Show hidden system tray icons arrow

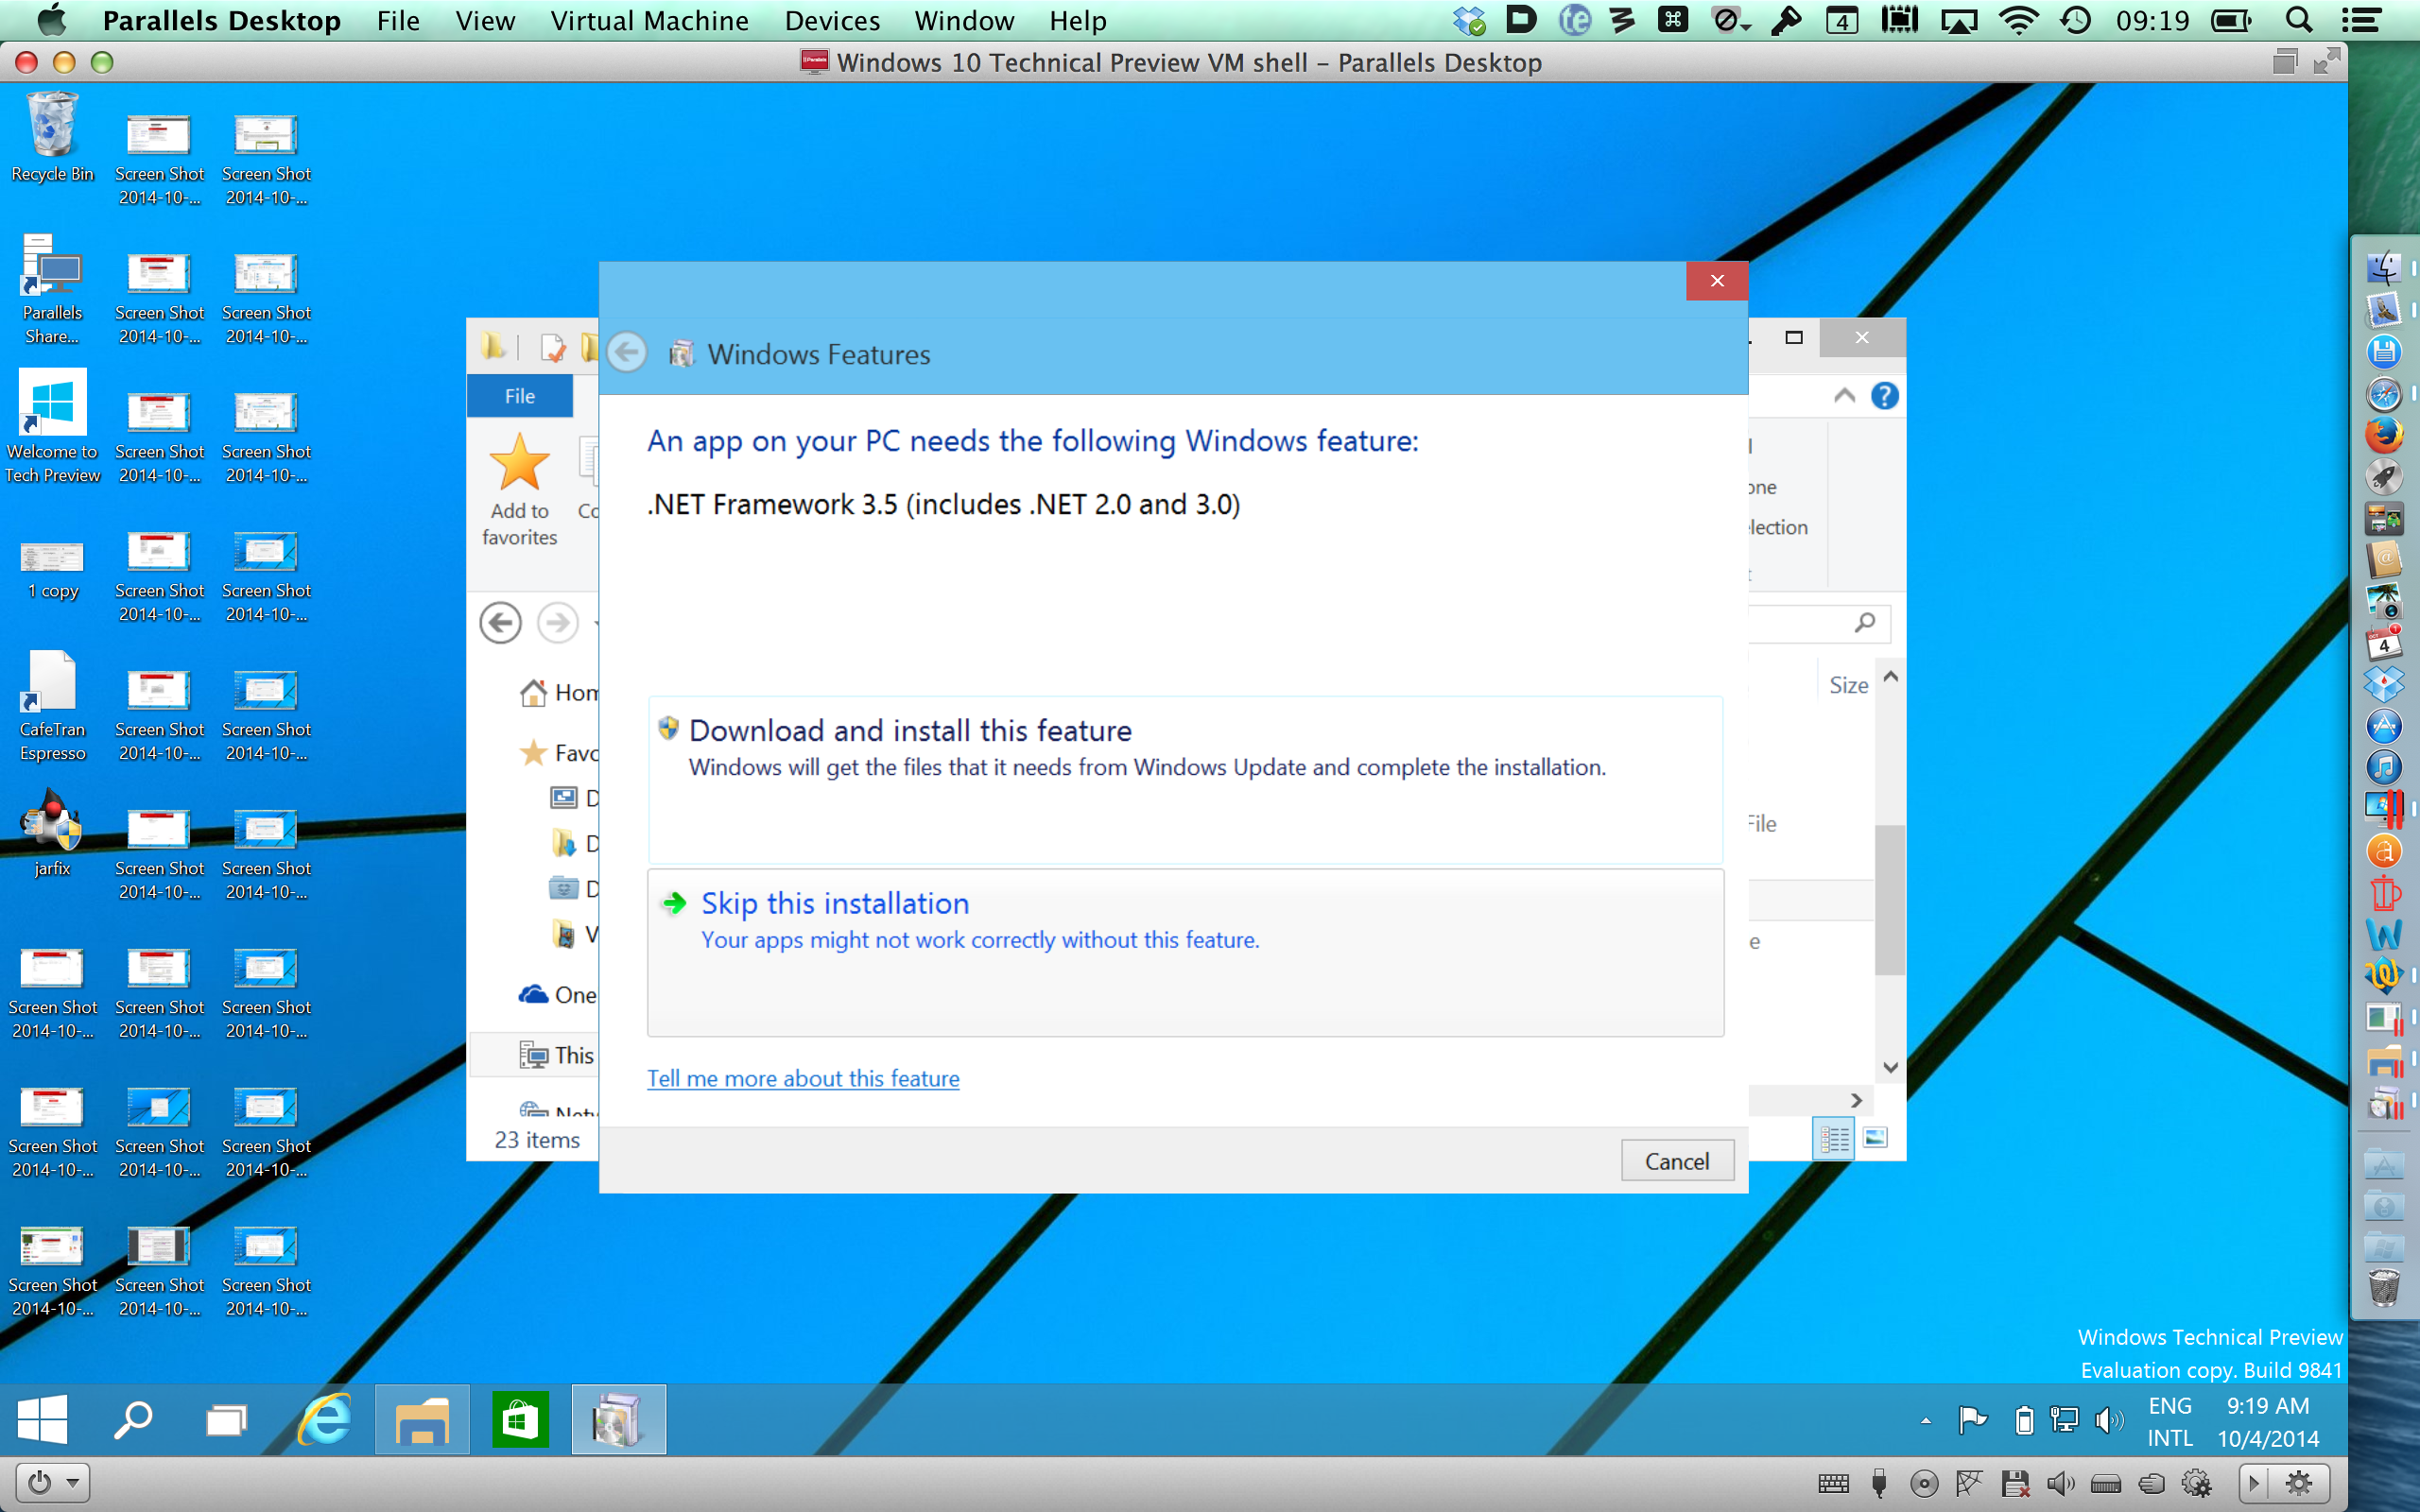1925,1421
